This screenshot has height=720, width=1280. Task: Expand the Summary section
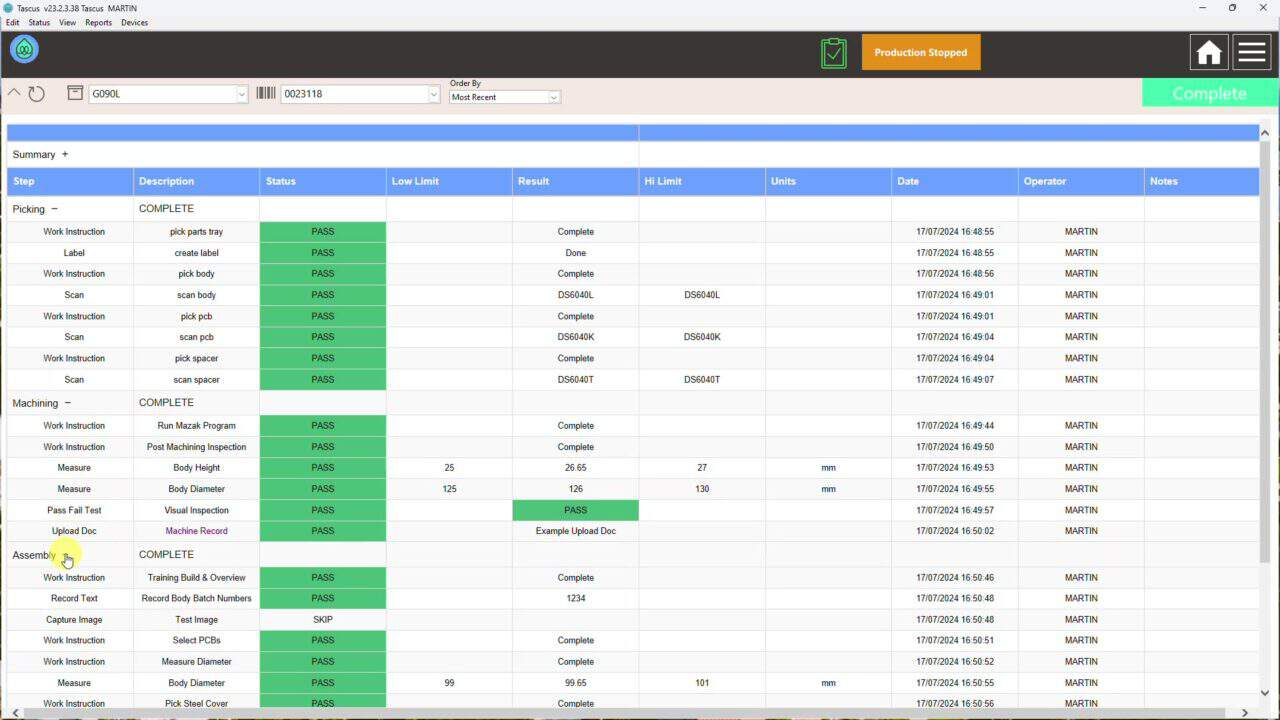tap(65, 154)
